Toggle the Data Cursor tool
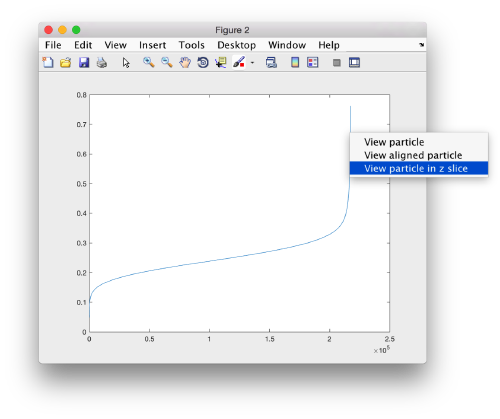The height and width of the screenshot is (419, 500). 221,62
